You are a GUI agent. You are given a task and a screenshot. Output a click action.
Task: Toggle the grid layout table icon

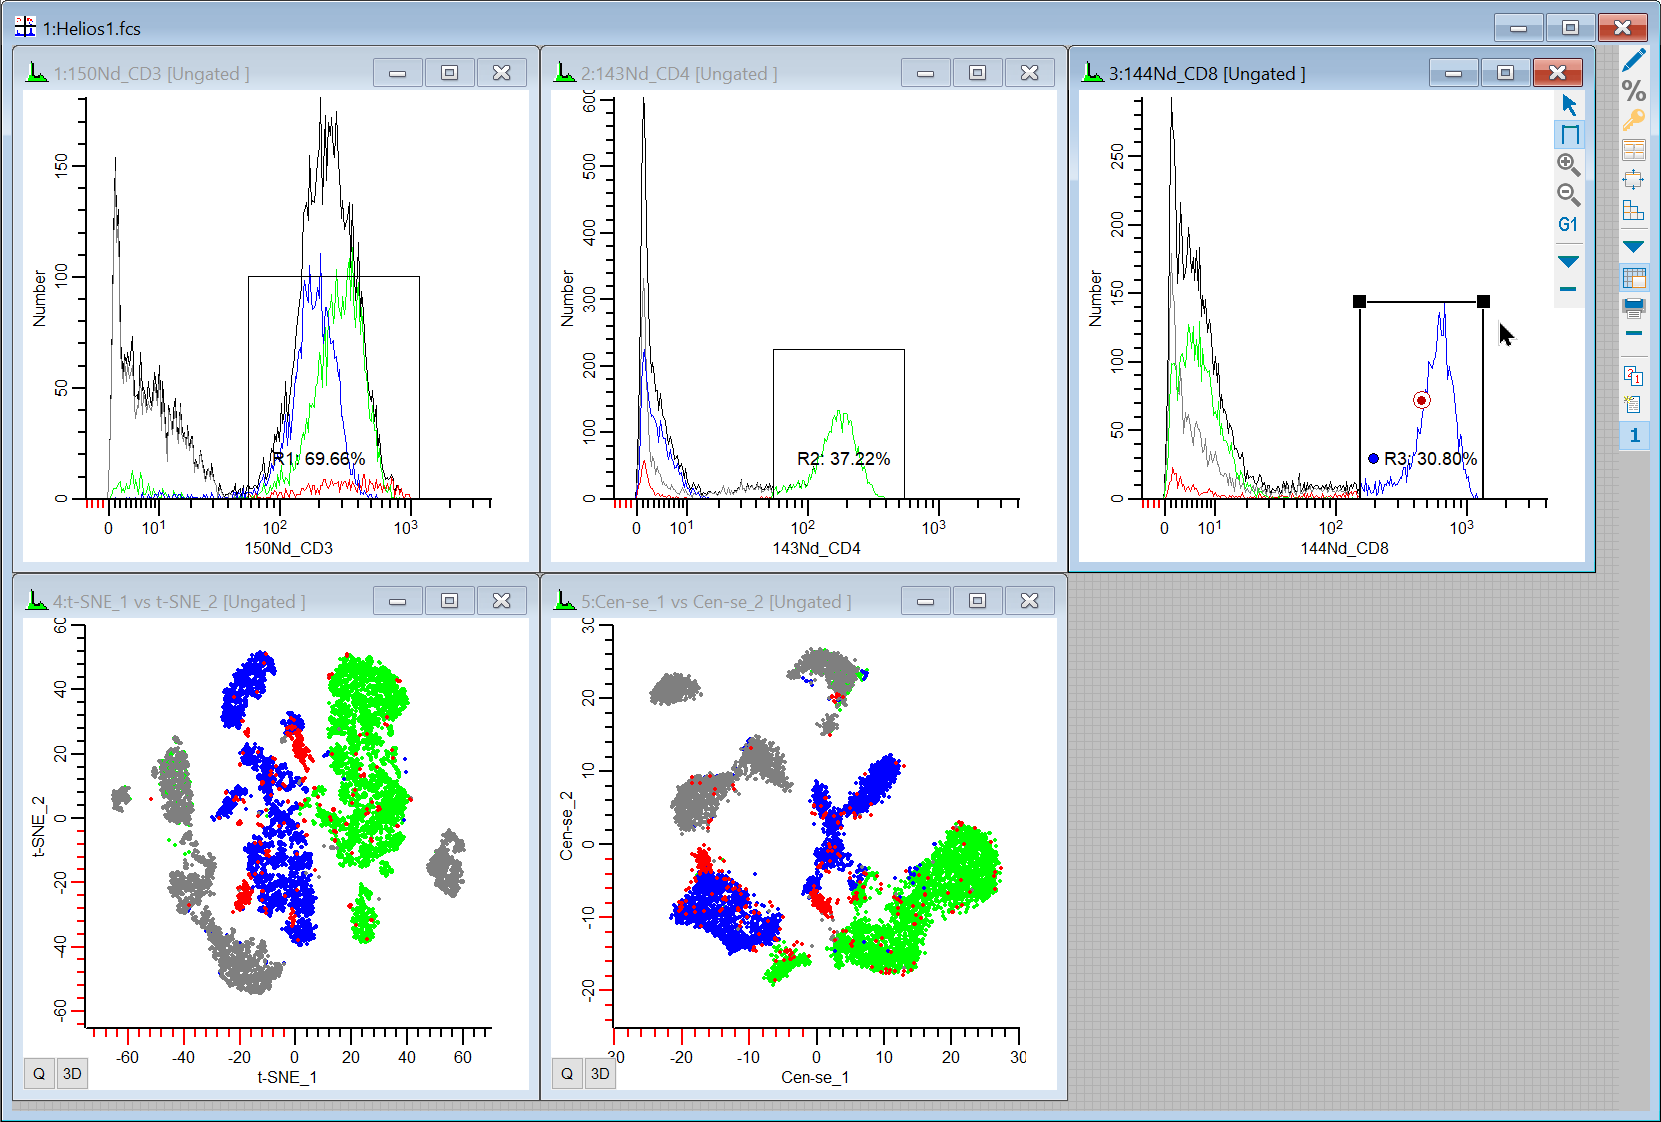click(x=1634, y=278)
